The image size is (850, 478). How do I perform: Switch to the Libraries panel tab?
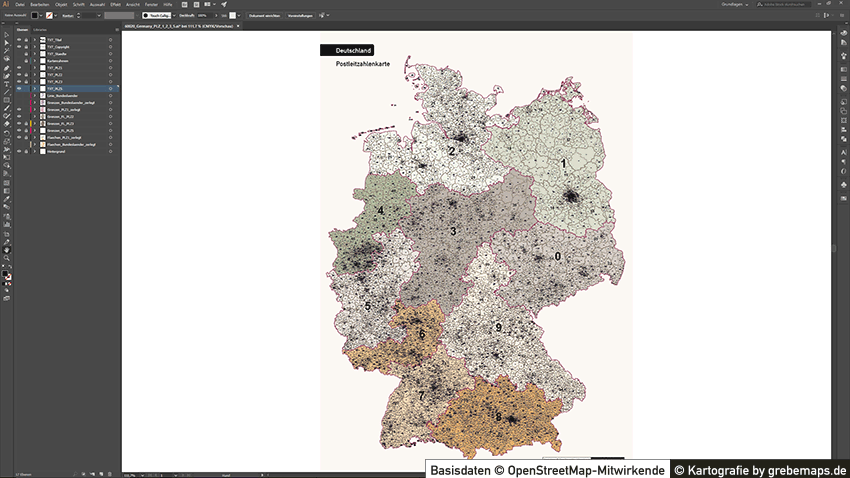(x=40, y=30)
